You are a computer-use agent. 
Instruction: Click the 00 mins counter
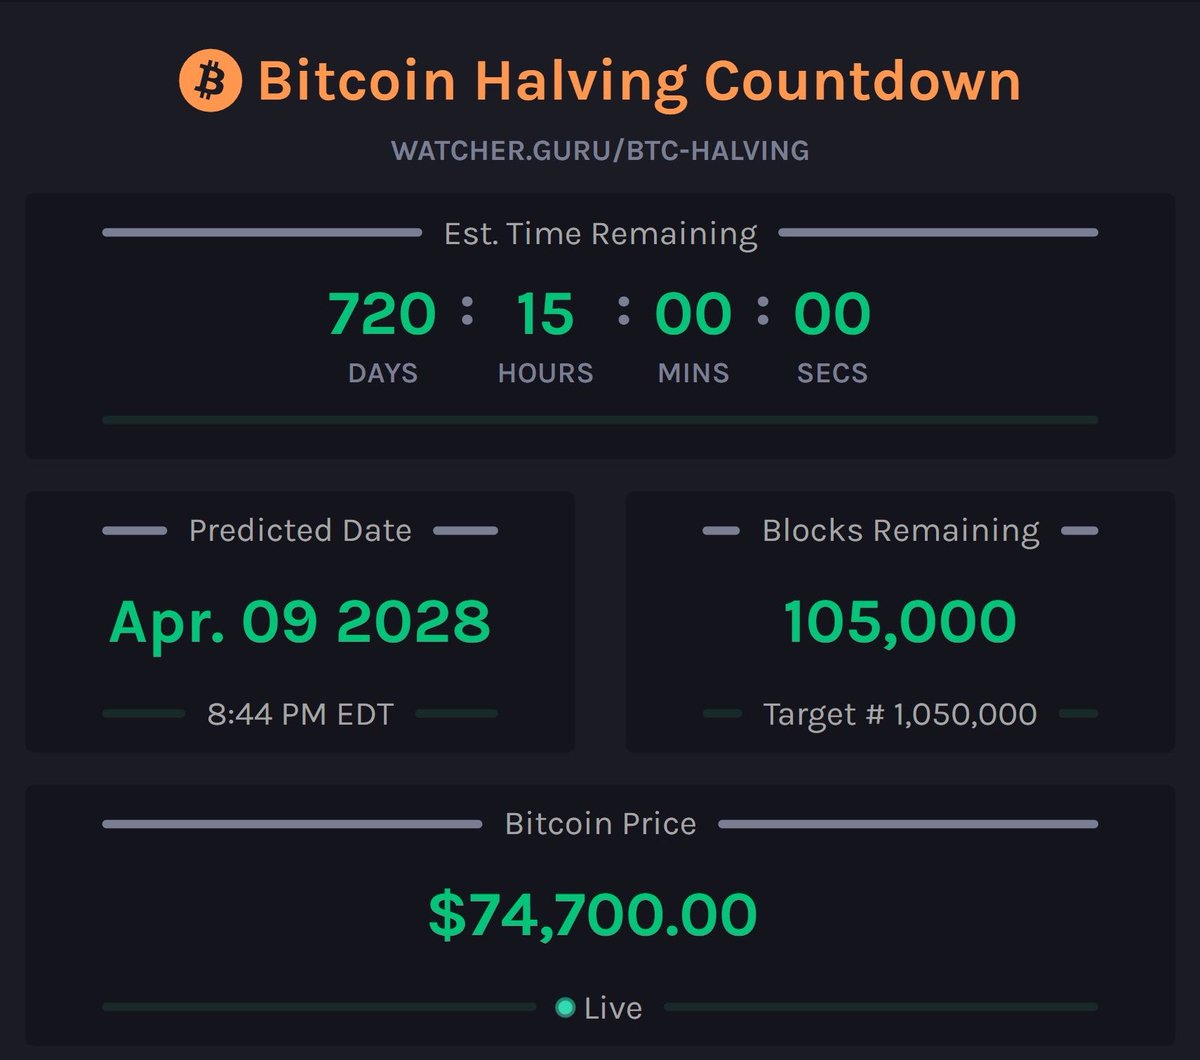click(693, 314)
